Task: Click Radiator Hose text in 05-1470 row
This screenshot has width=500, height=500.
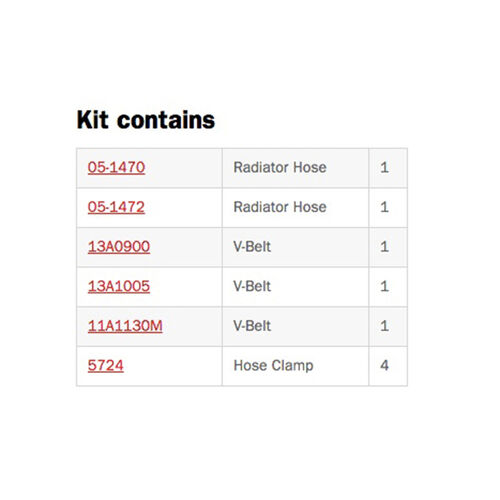Action: click(280, 167)
